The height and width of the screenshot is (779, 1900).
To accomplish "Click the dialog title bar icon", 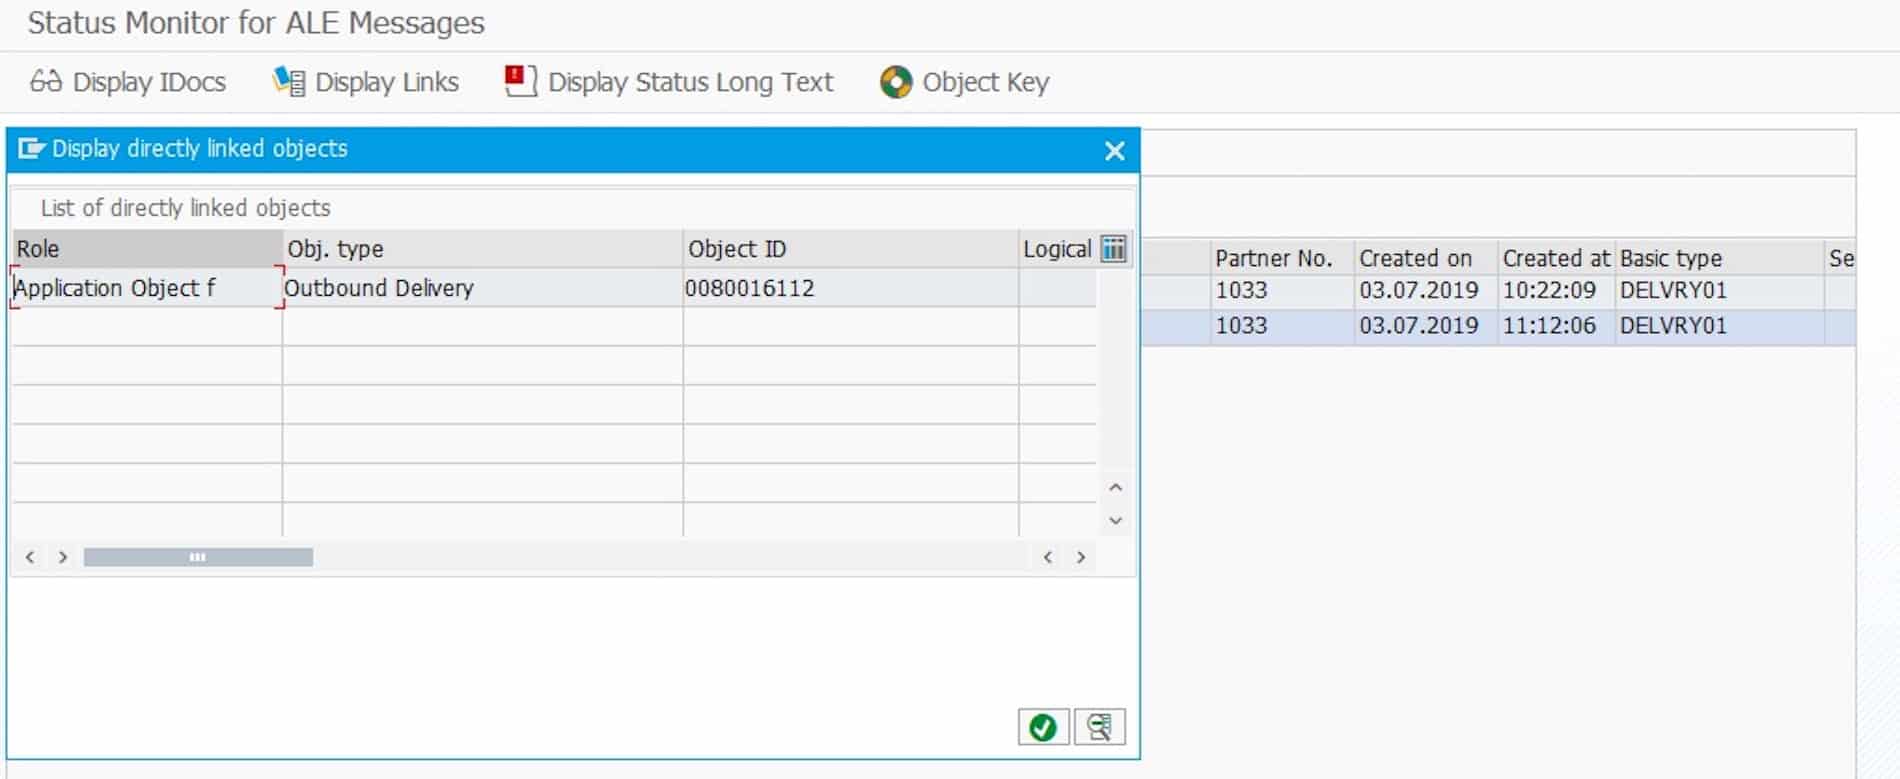I will tap(31, 149).
